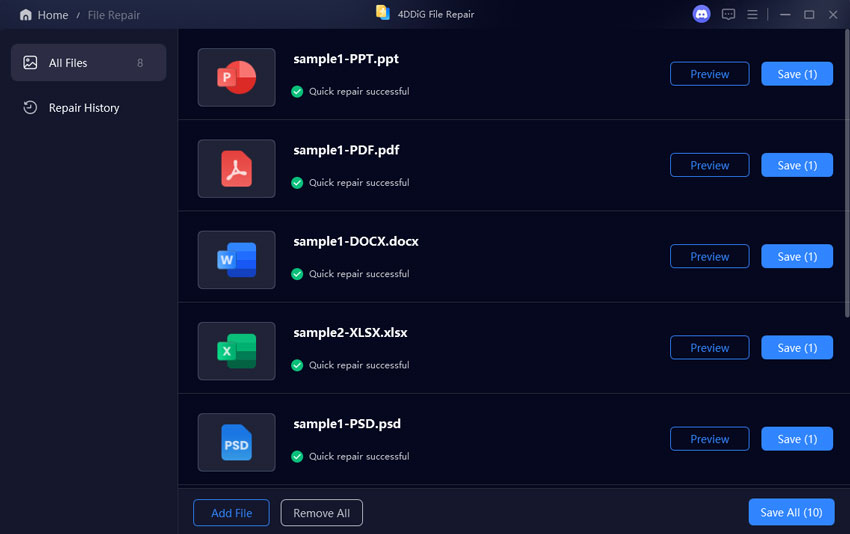This screenshot has height=534, width=850.
Task: Click the Excel file thumbnail icon
Action: (x=236, y=351)
